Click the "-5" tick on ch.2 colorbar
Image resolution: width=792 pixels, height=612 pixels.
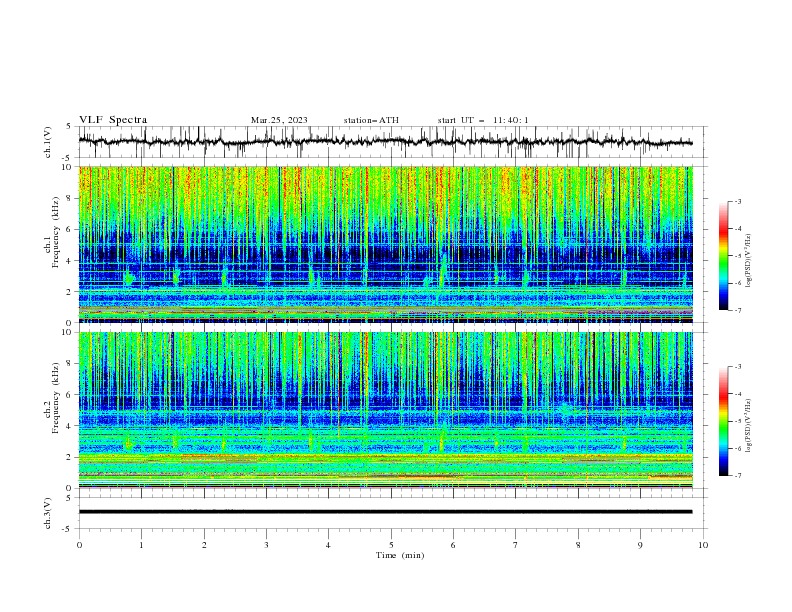[738, 421]
